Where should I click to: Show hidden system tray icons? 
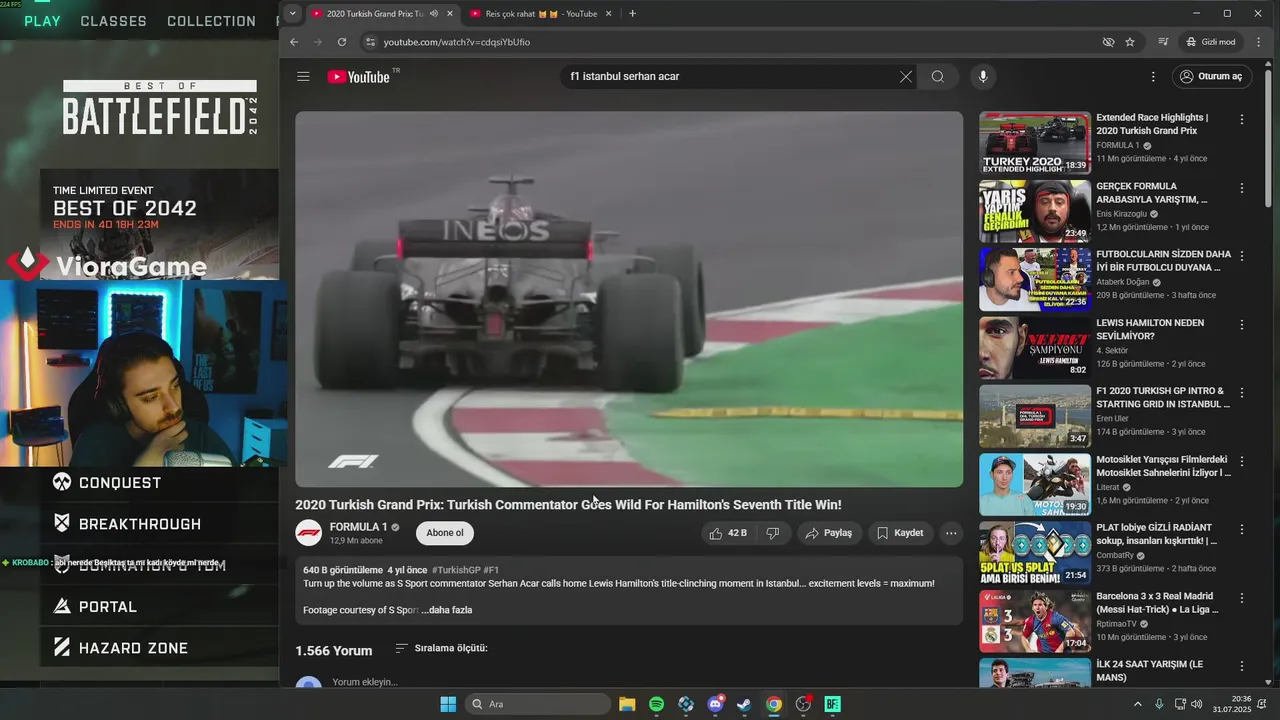tap(1137, 704)
